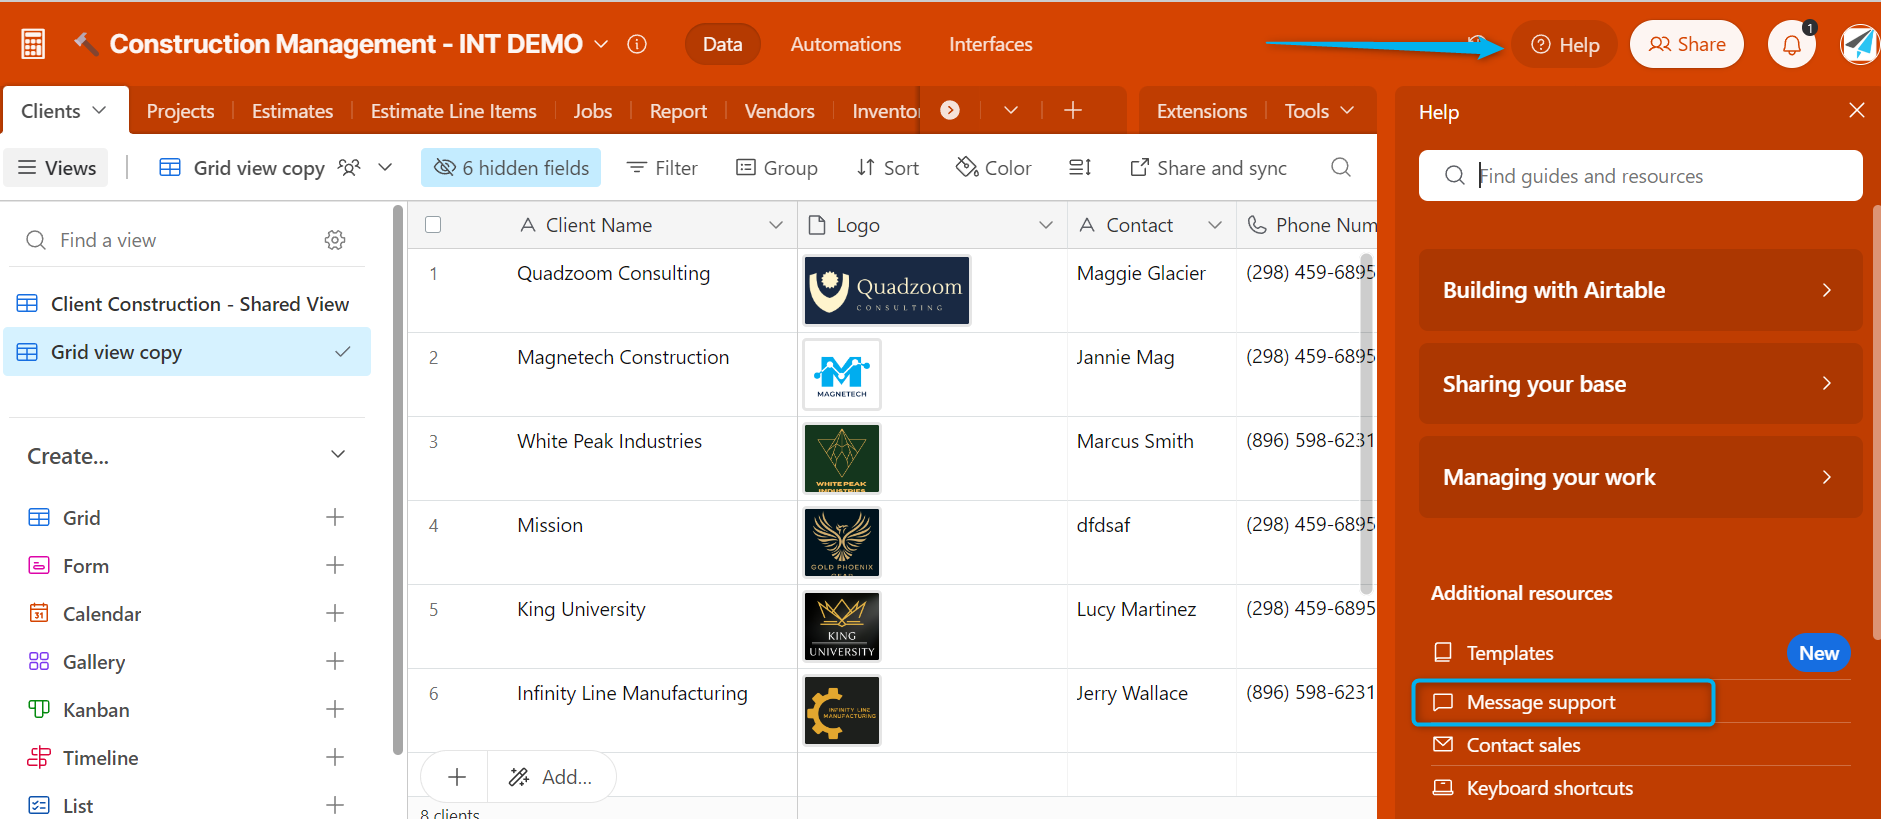The width and height of the screenshot is (1881, 819).
Task: Toggle the Views sidebar
Action: pyautogui.click(x=57, y=168)
